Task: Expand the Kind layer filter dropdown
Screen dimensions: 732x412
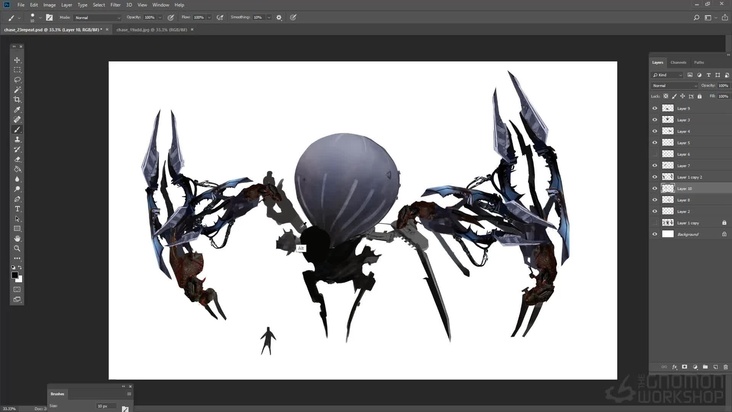Action: coord(665,74)
